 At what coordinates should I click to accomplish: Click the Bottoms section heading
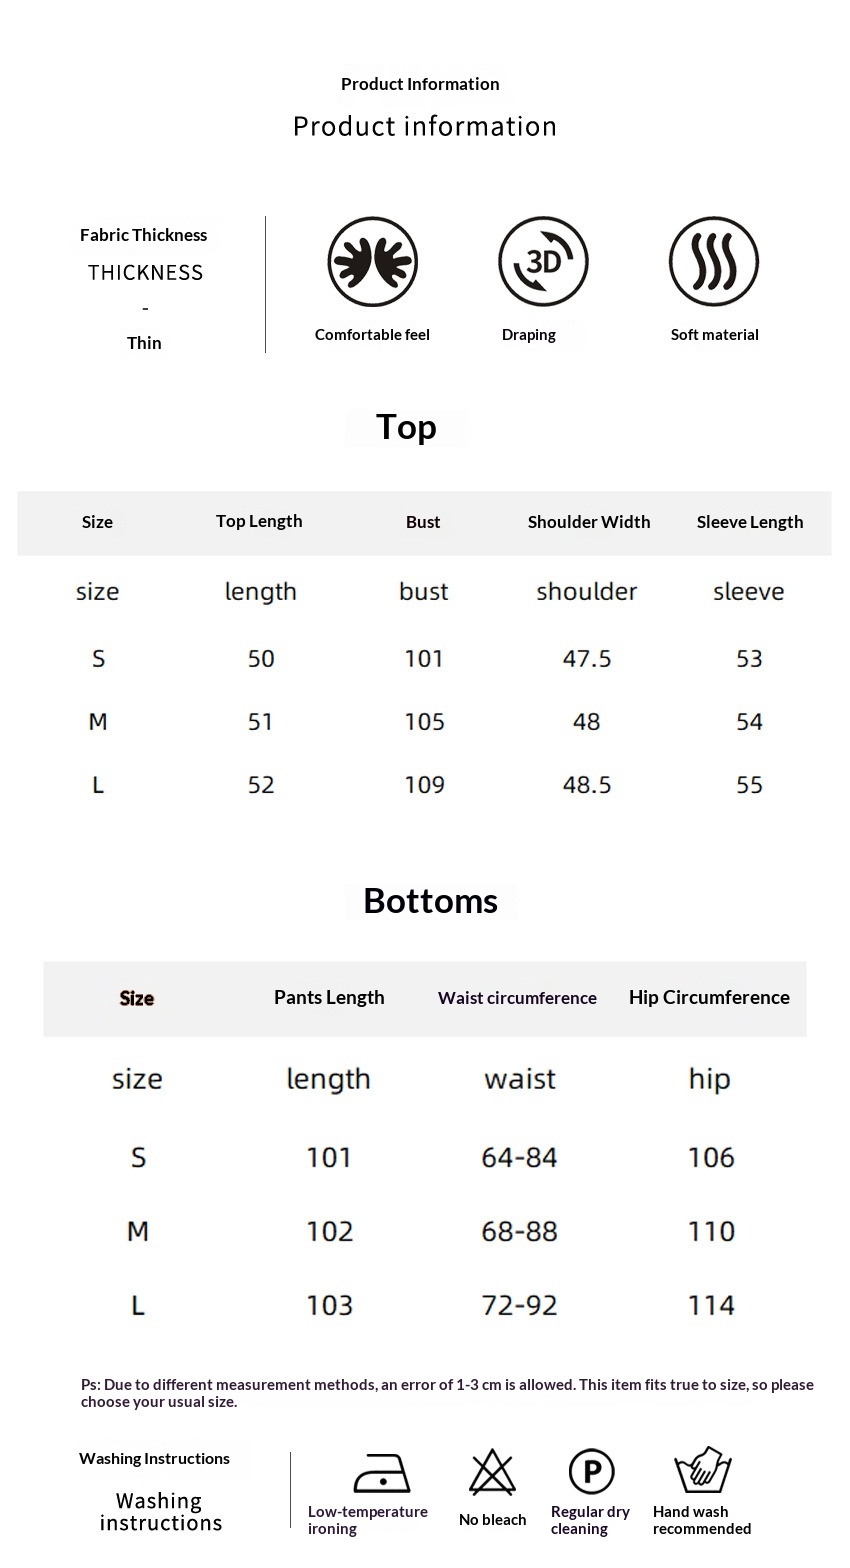[x=430, y=901]
